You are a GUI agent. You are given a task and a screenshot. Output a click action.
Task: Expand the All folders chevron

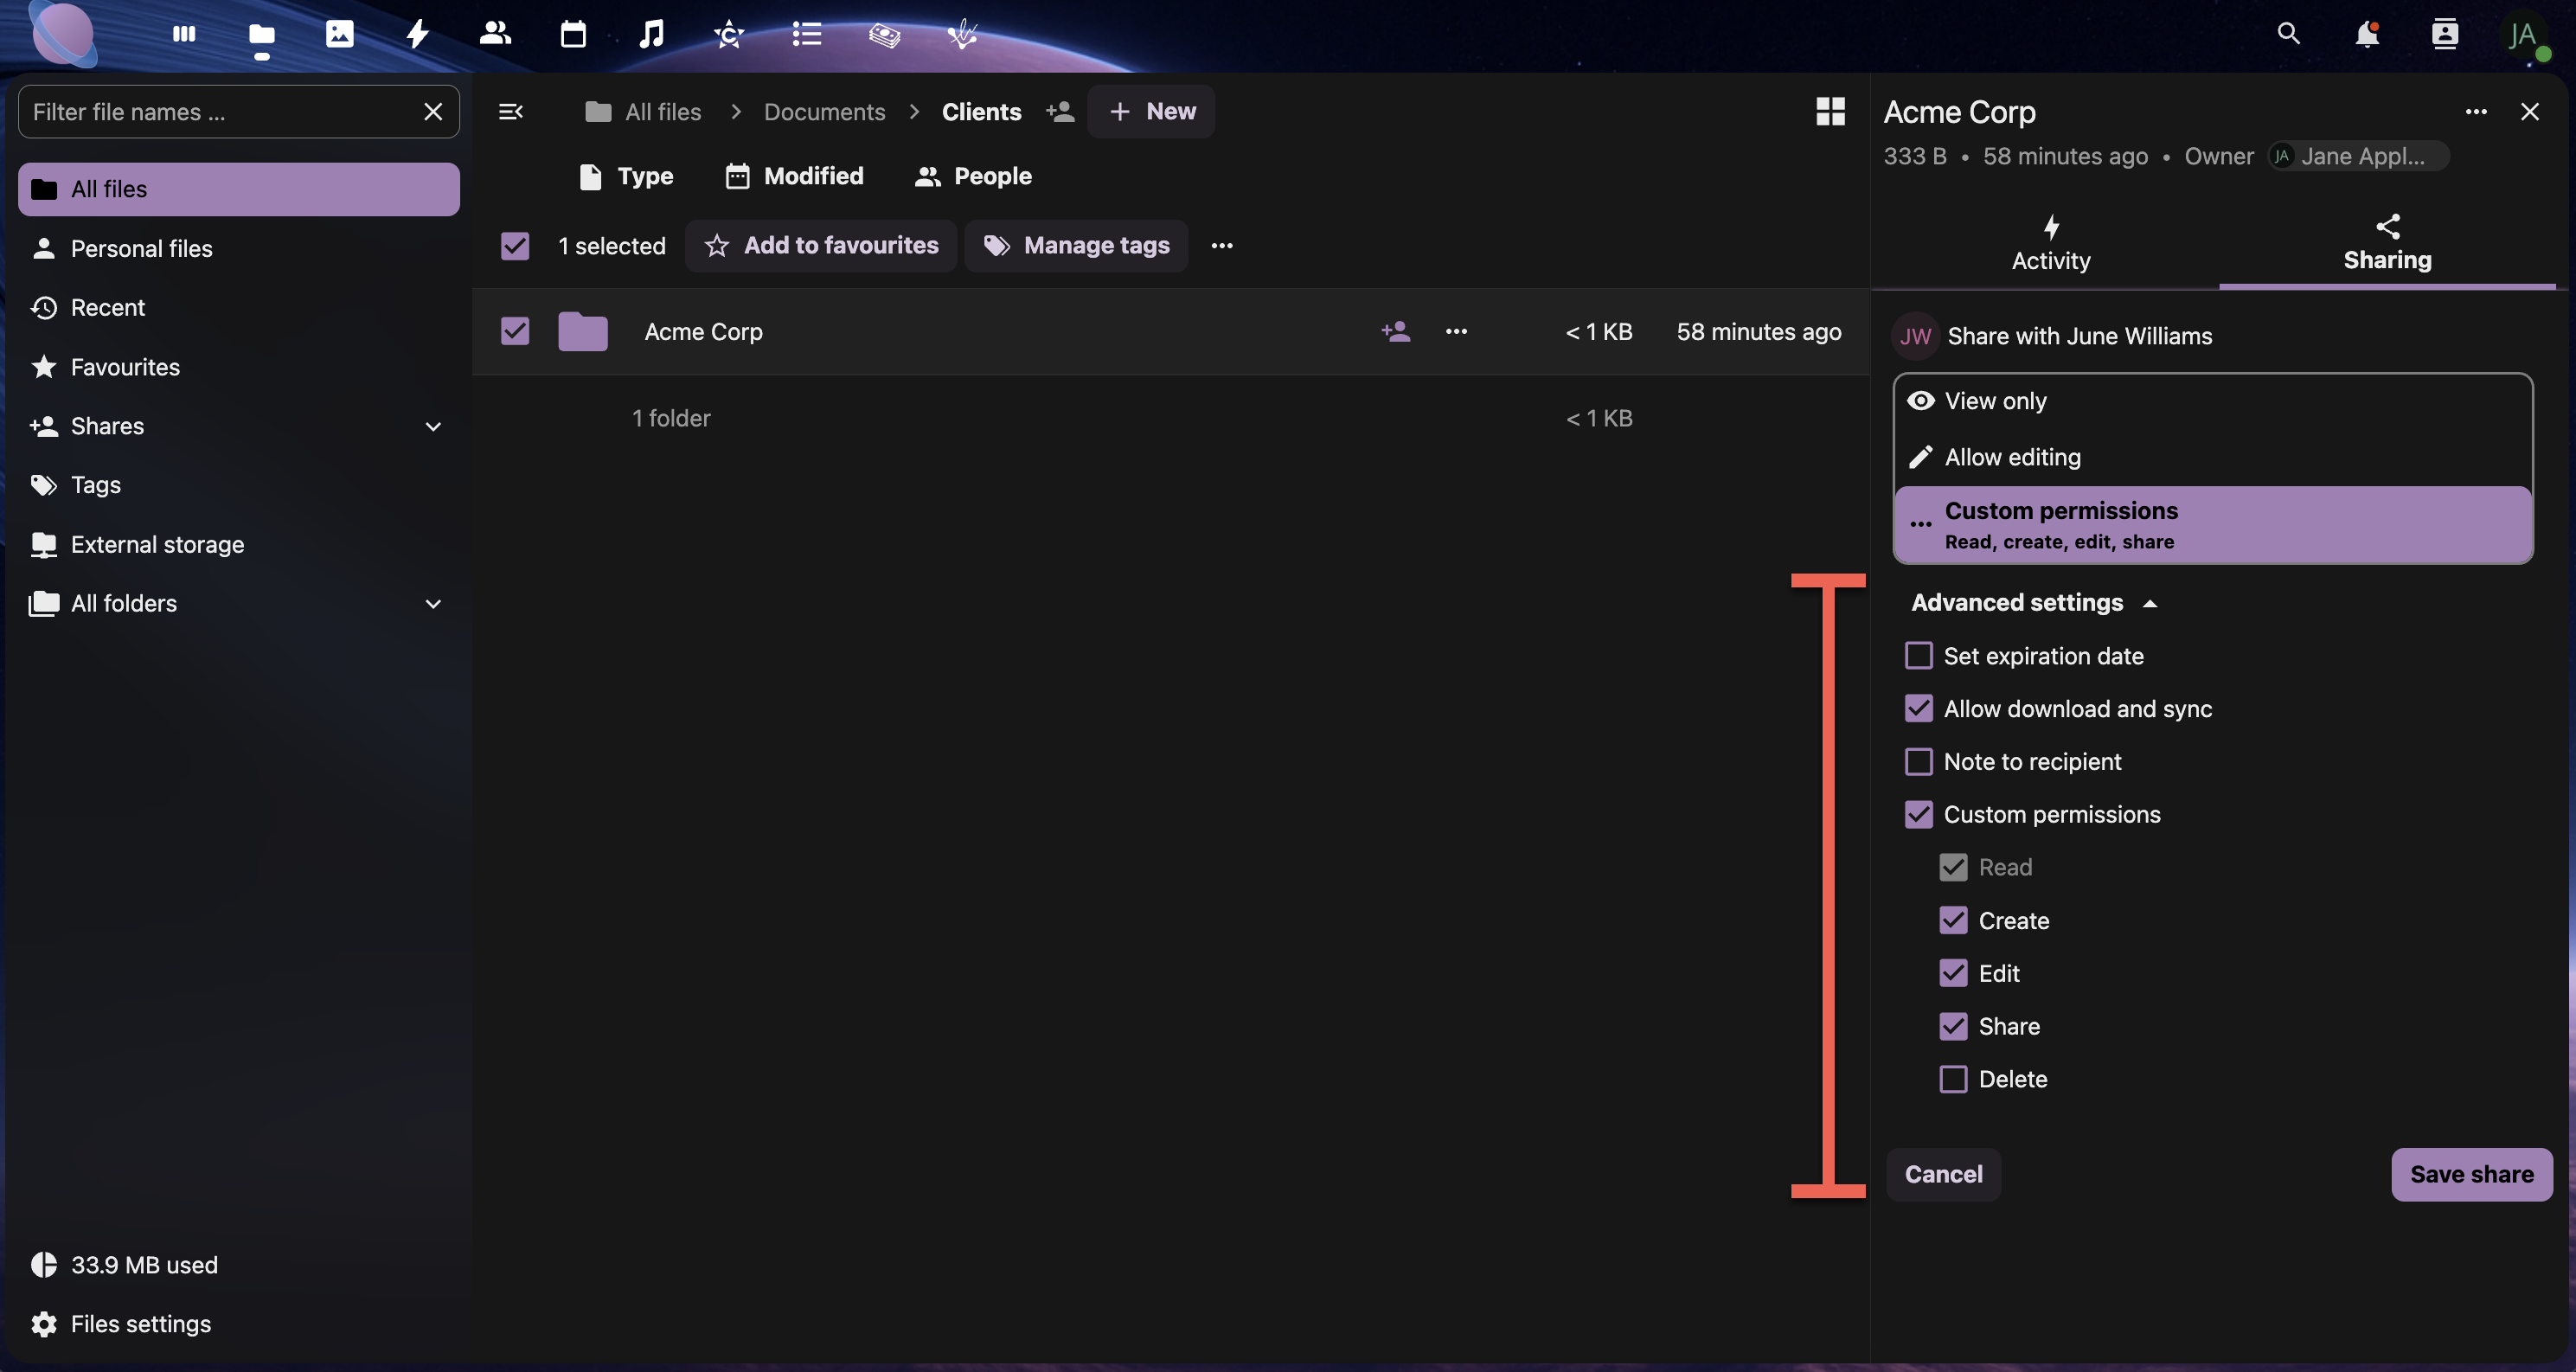click(x=433, y=604)
